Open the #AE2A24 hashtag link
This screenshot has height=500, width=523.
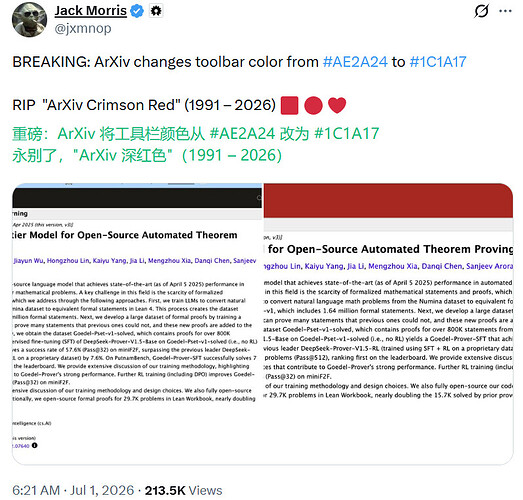355,62
